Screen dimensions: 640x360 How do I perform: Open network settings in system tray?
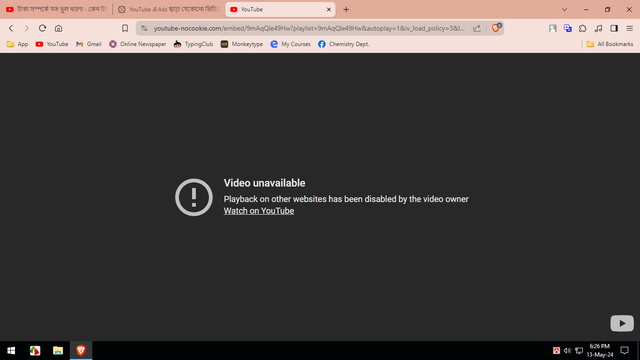pos(579,351)
